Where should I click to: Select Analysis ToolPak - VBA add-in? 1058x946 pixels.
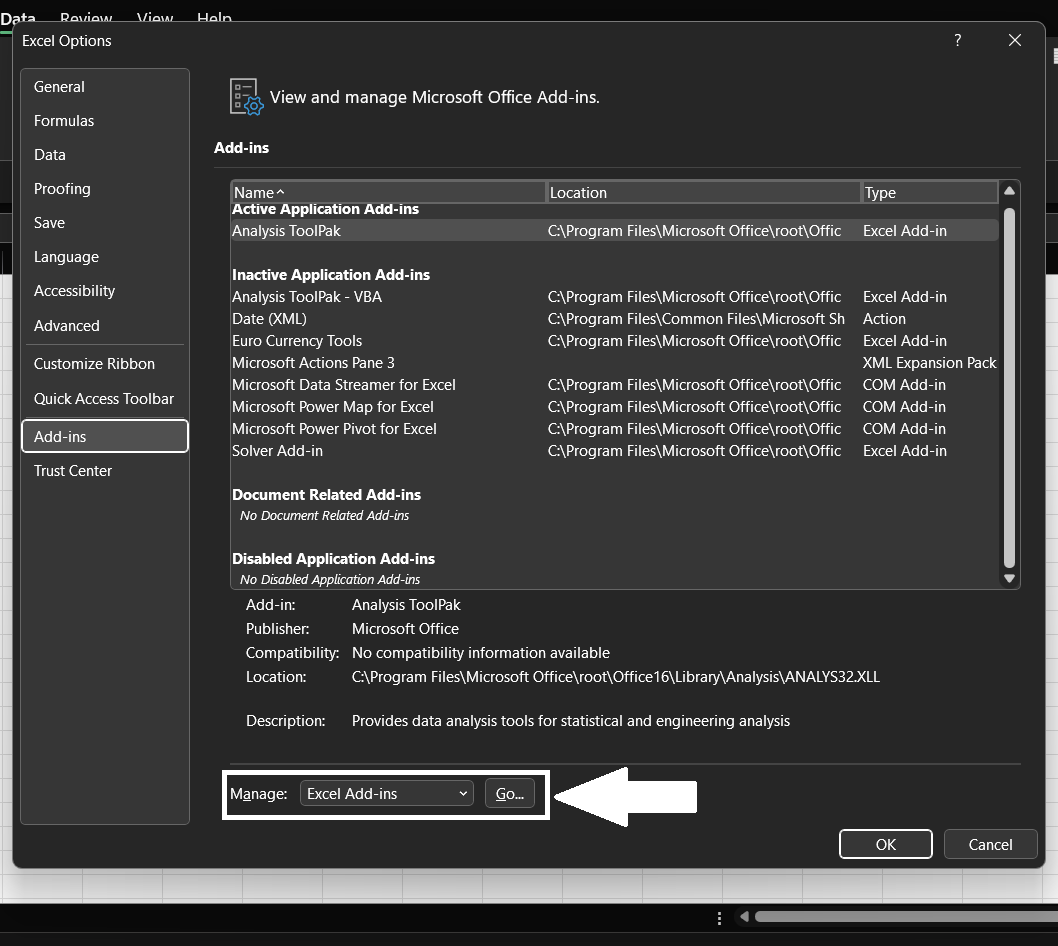pyautogui.click(x=614, y=297)
